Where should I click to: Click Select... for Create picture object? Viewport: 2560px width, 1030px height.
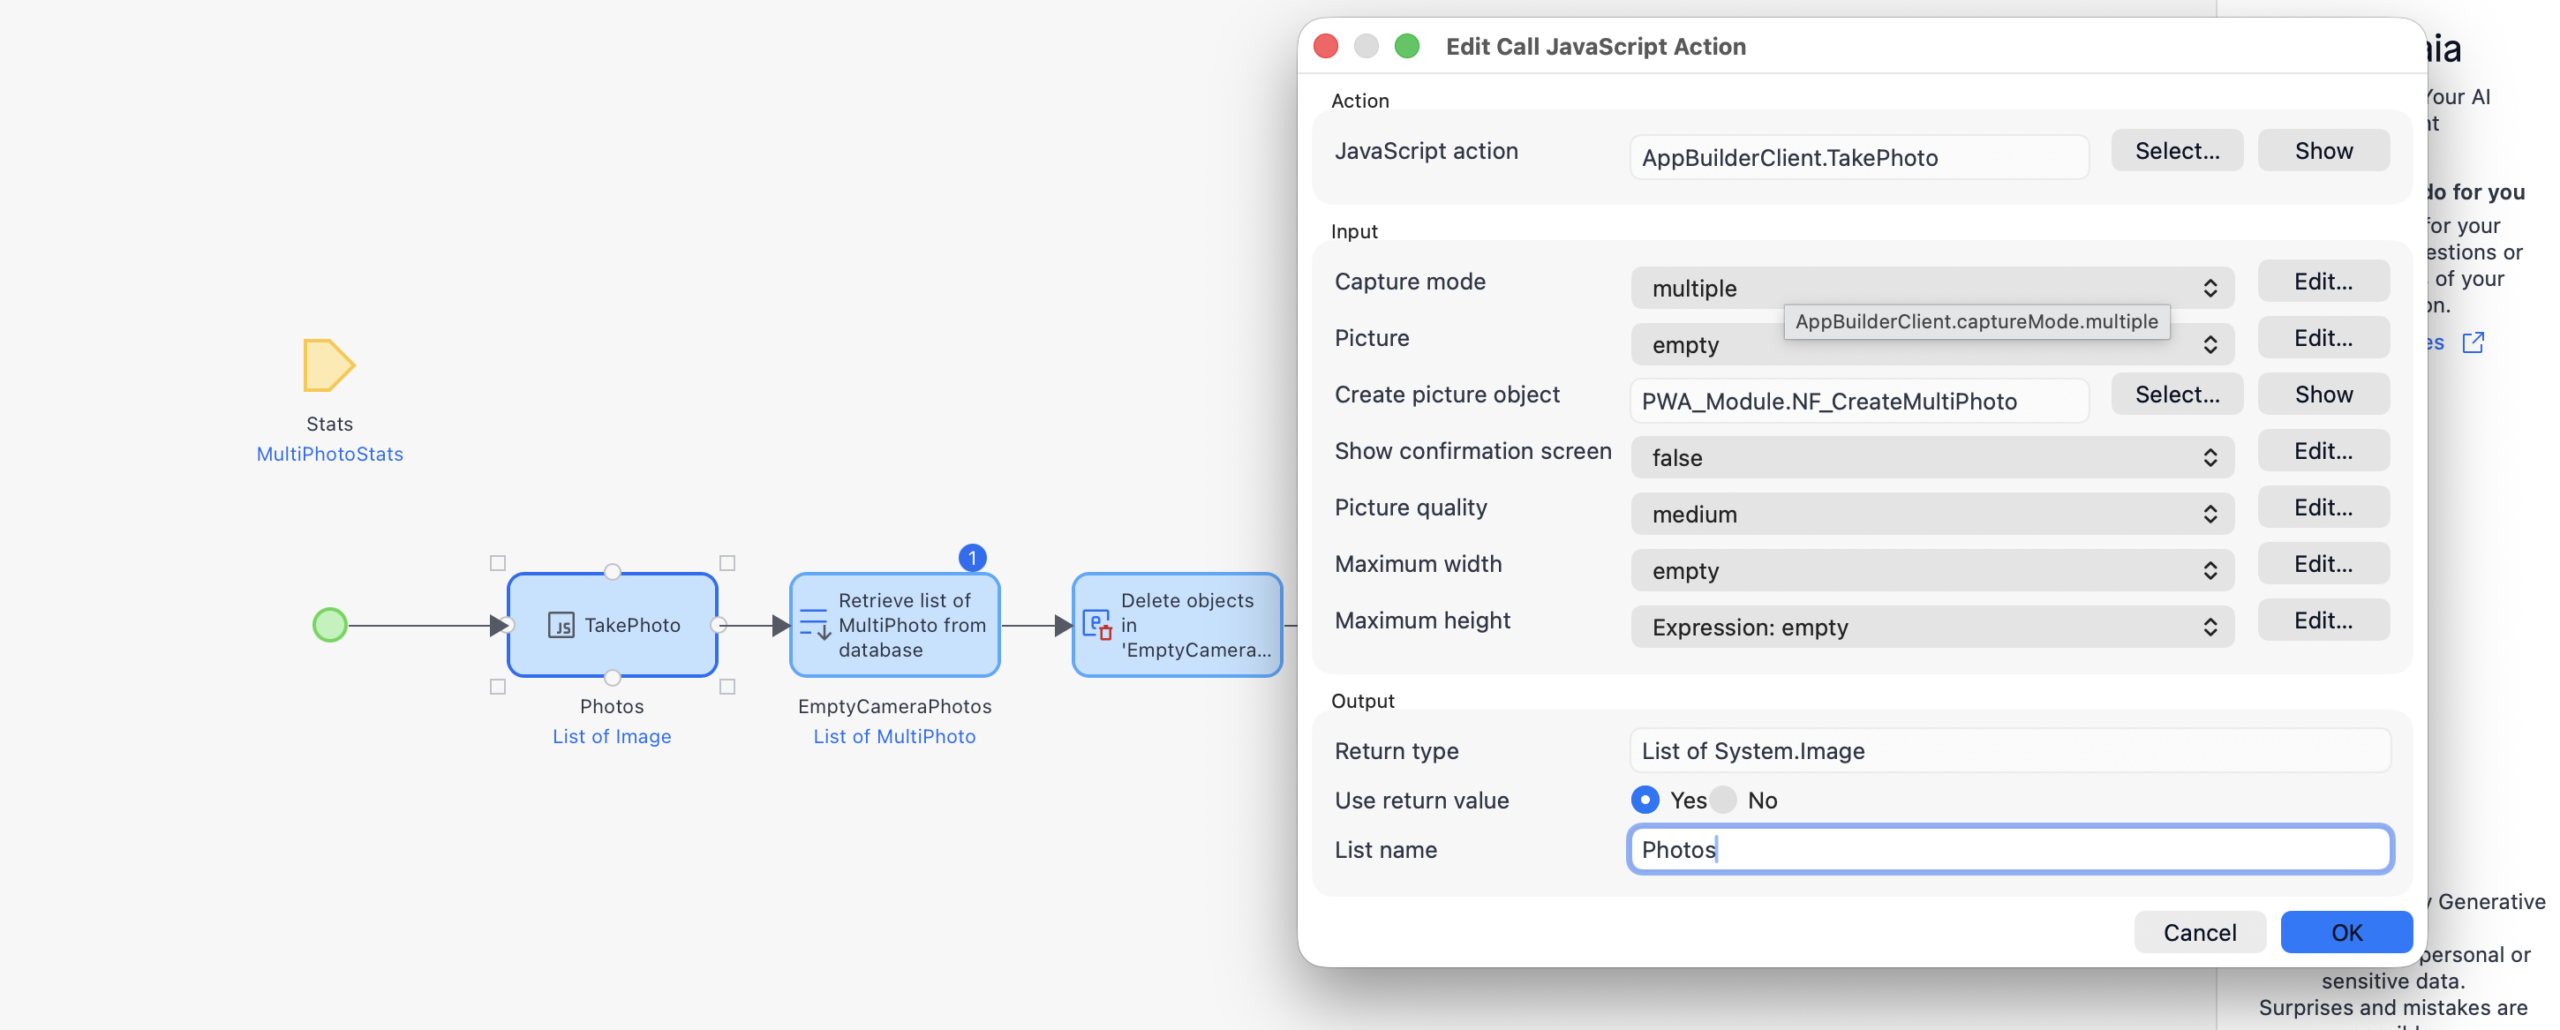pyautogui.click(x=2177, y=395)
